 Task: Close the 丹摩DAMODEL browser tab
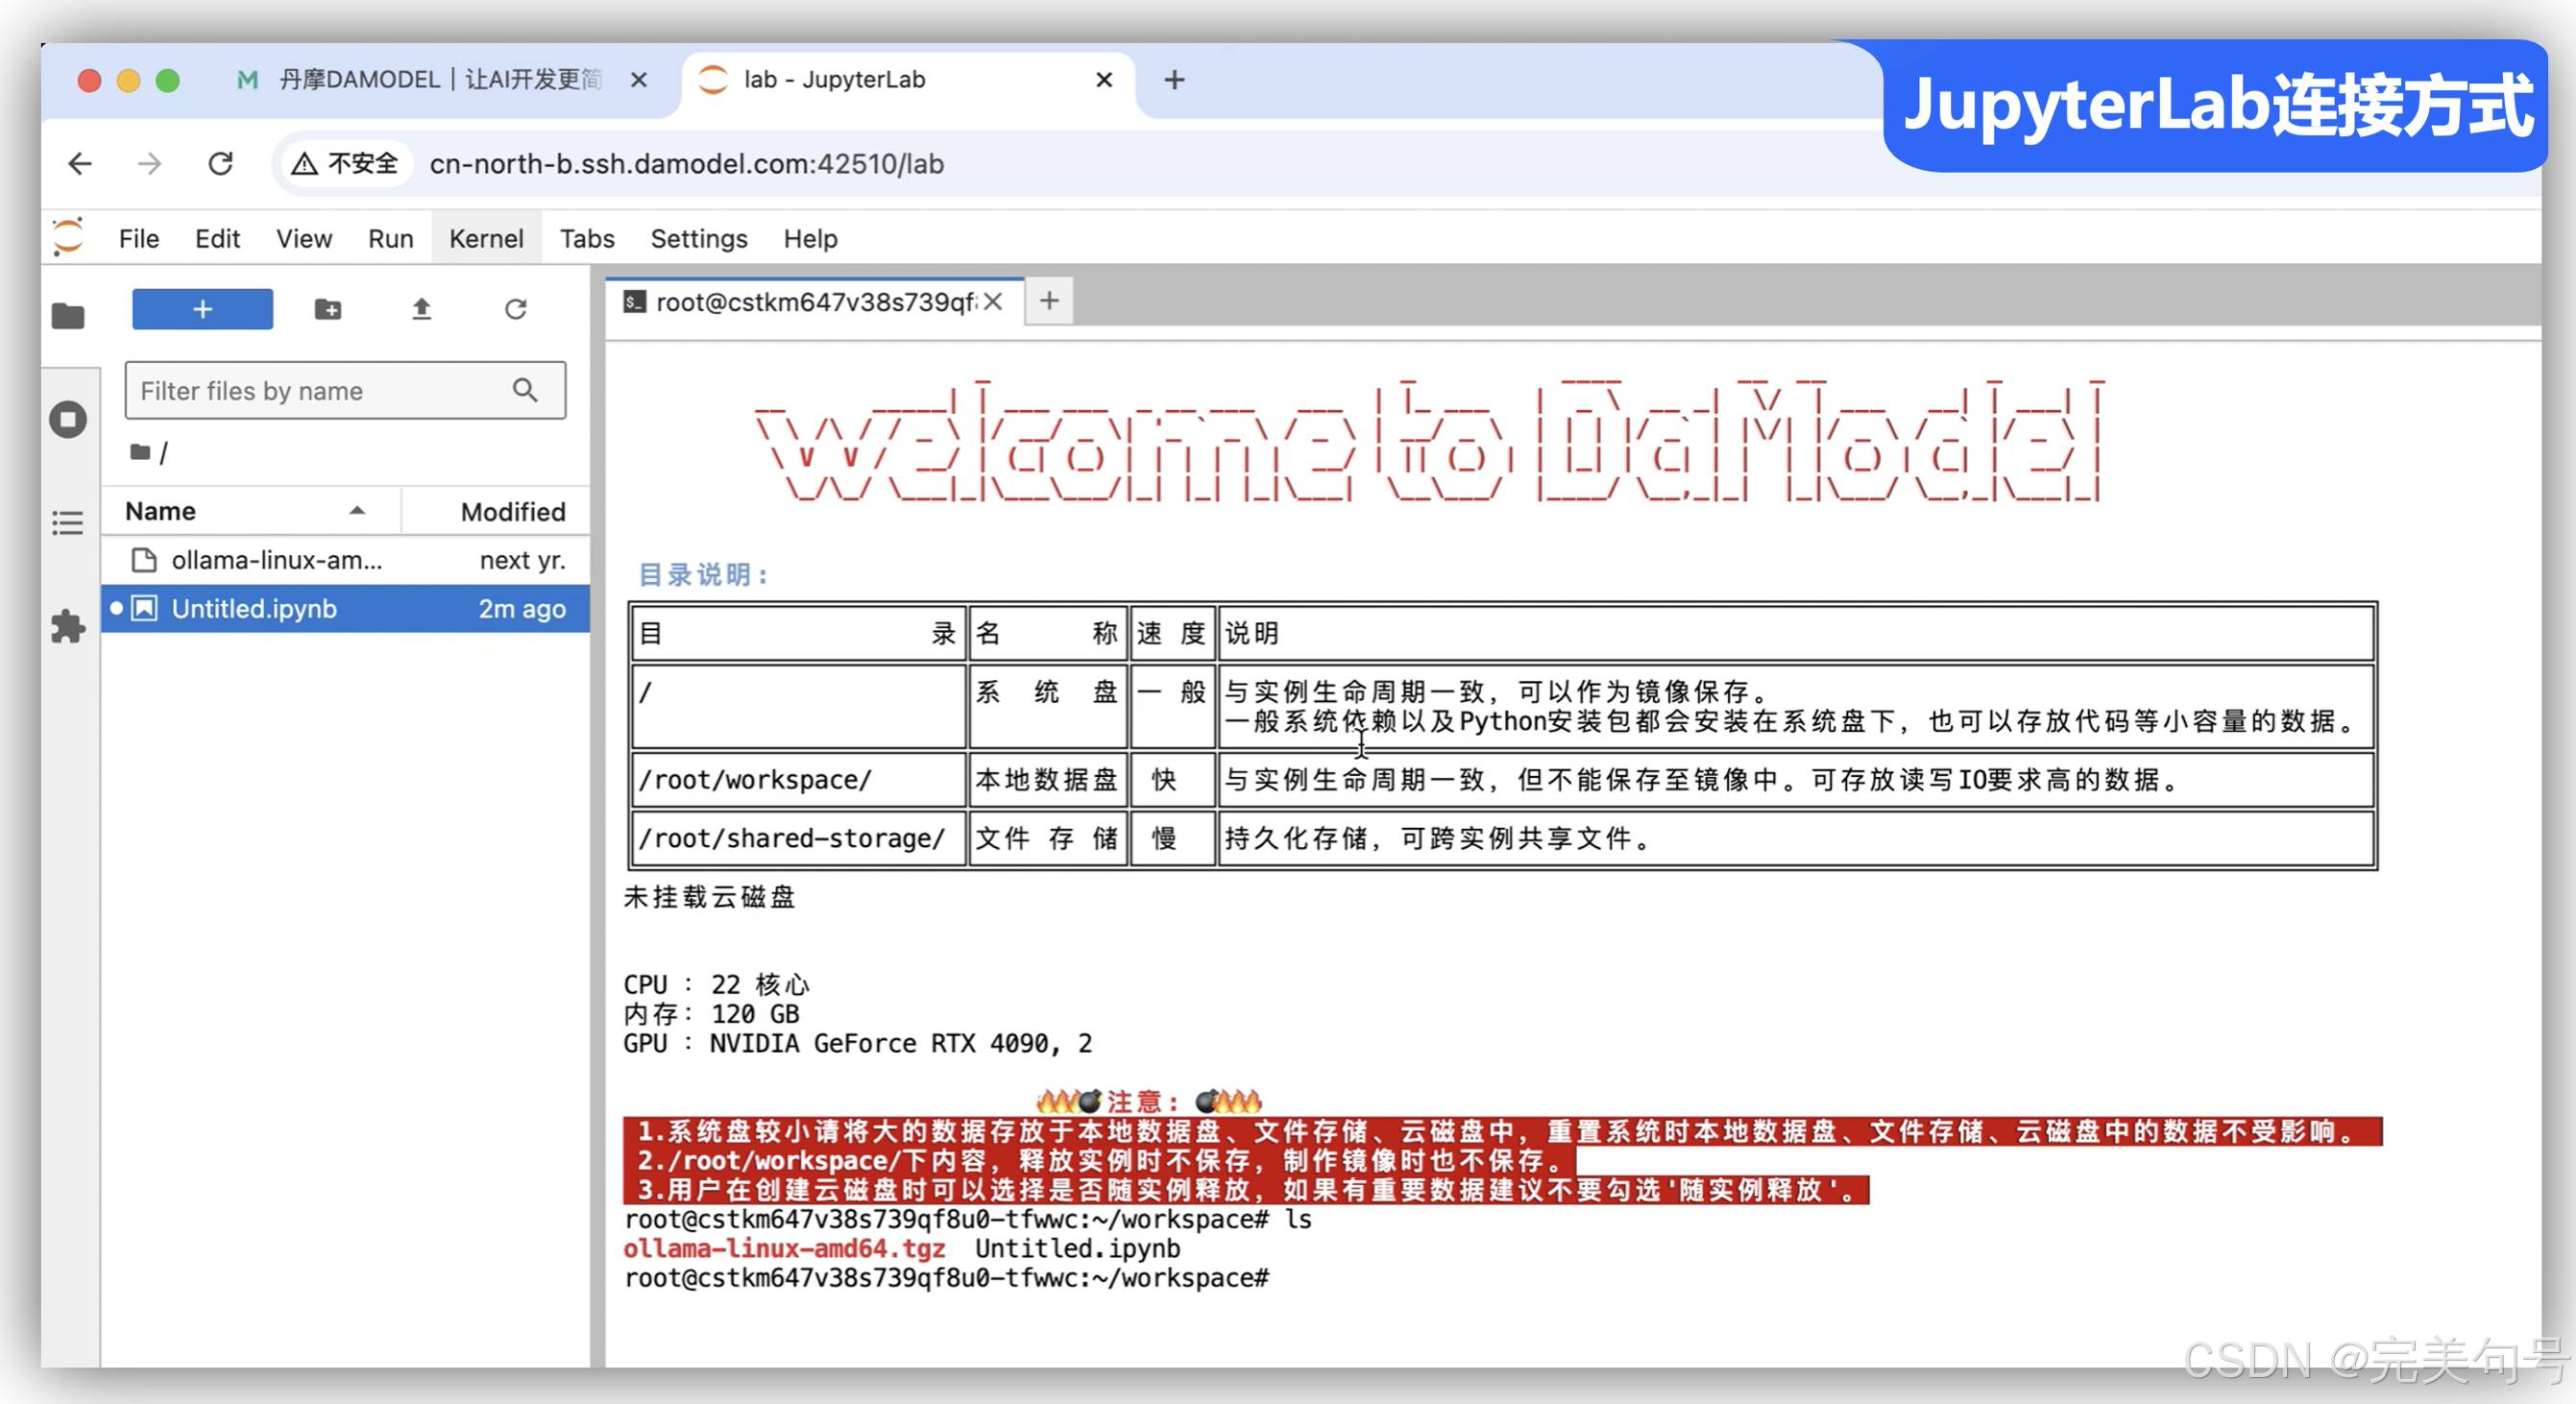coord(639,80)
